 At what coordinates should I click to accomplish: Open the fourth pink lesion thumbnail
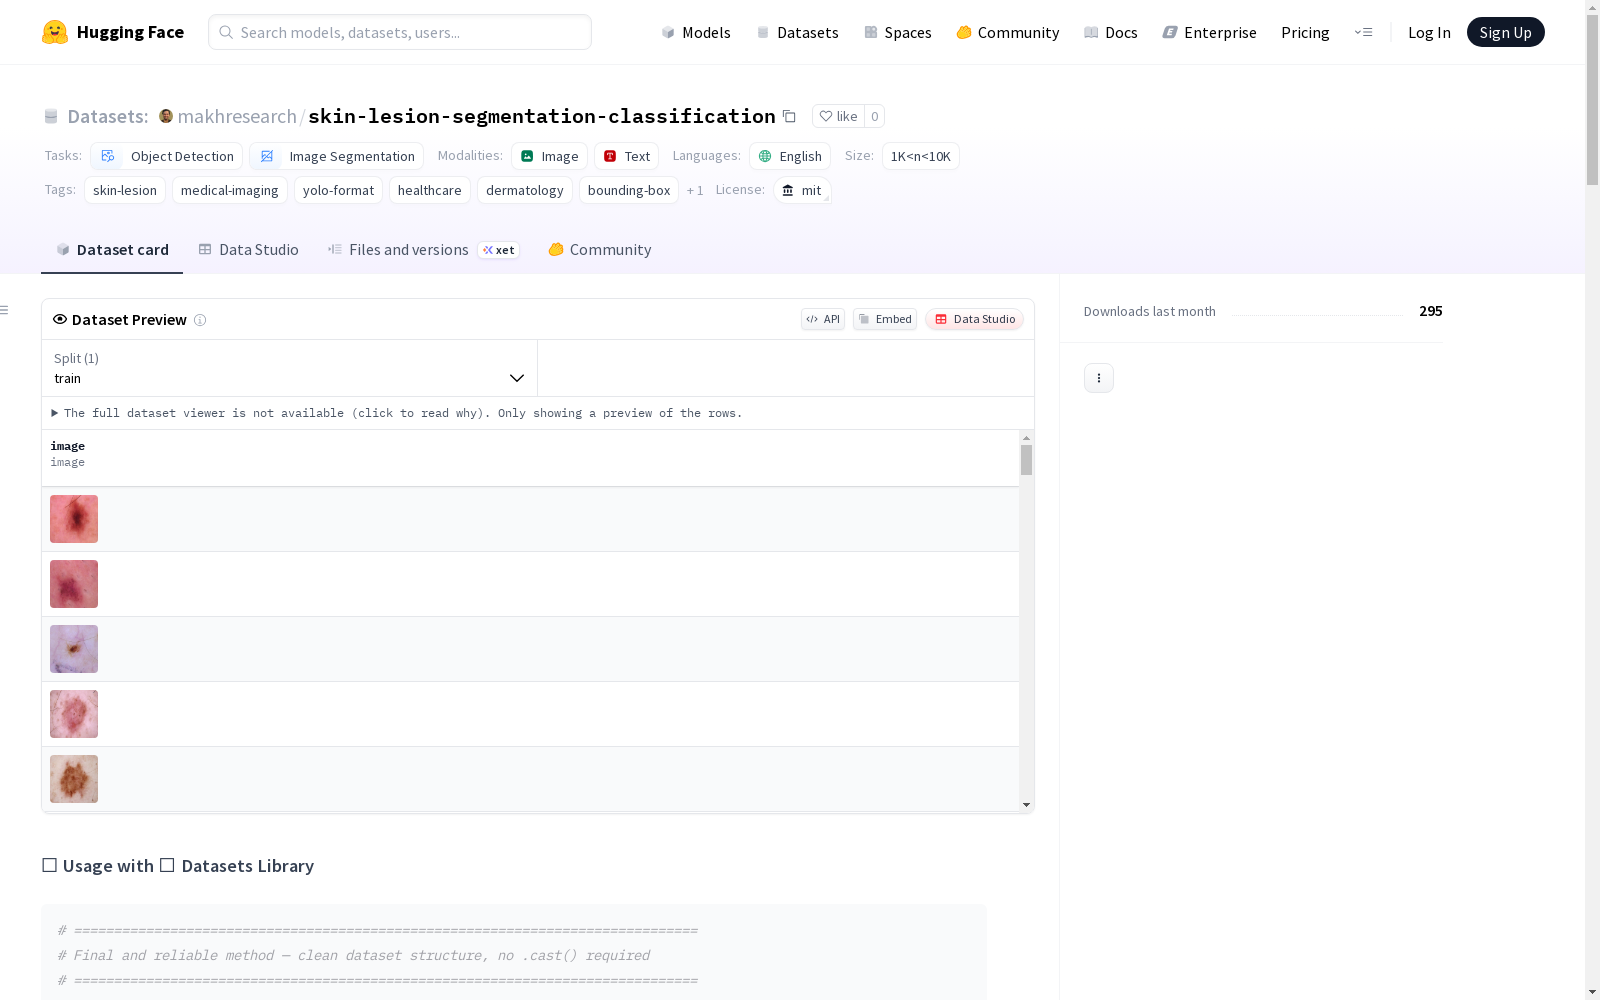click(x=74, y=714)
